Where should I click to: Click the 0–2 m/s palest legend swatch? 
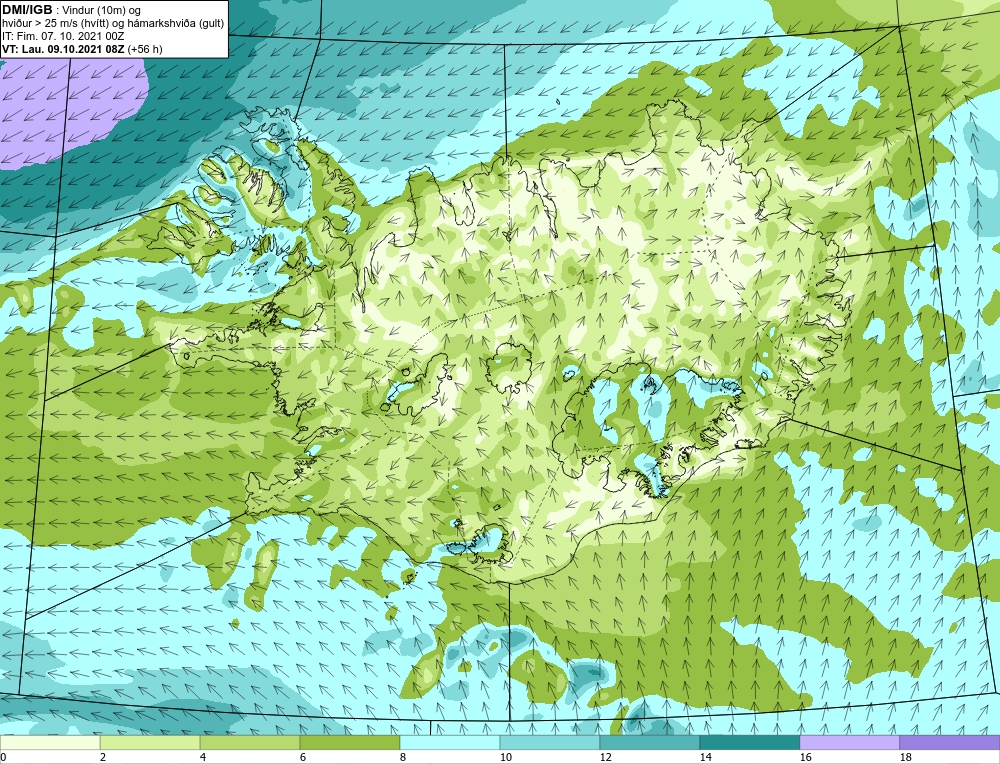(x=50, y=742)
